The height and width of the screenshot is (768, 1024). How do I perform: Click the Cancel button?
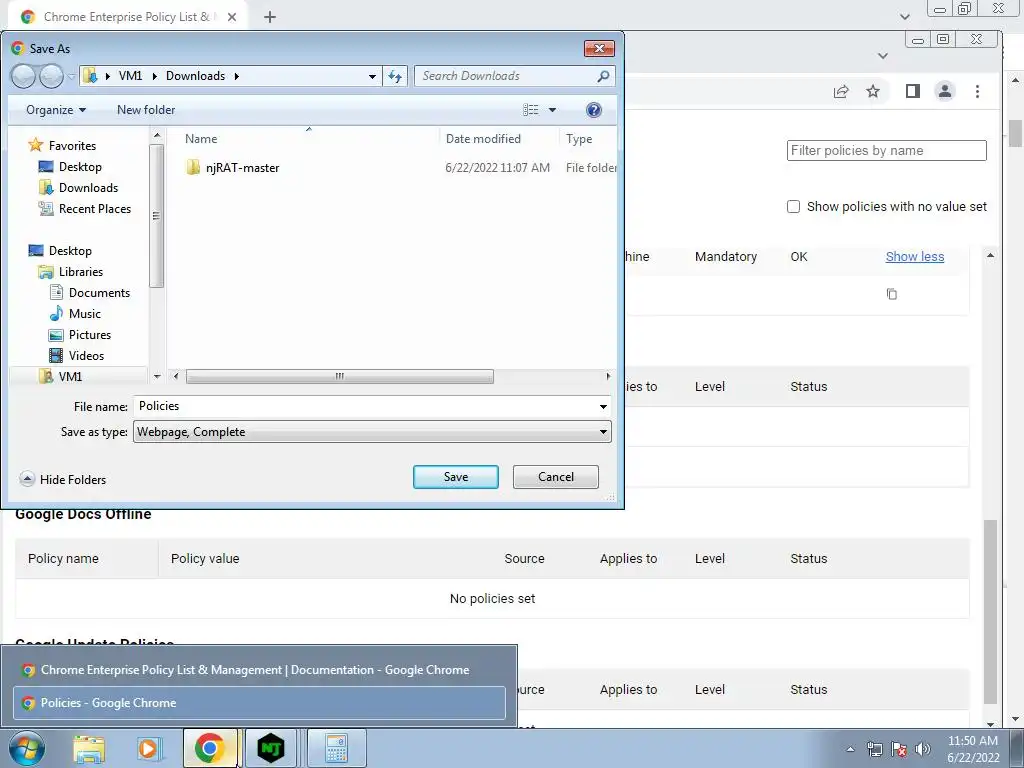click(x=556, y=477)
